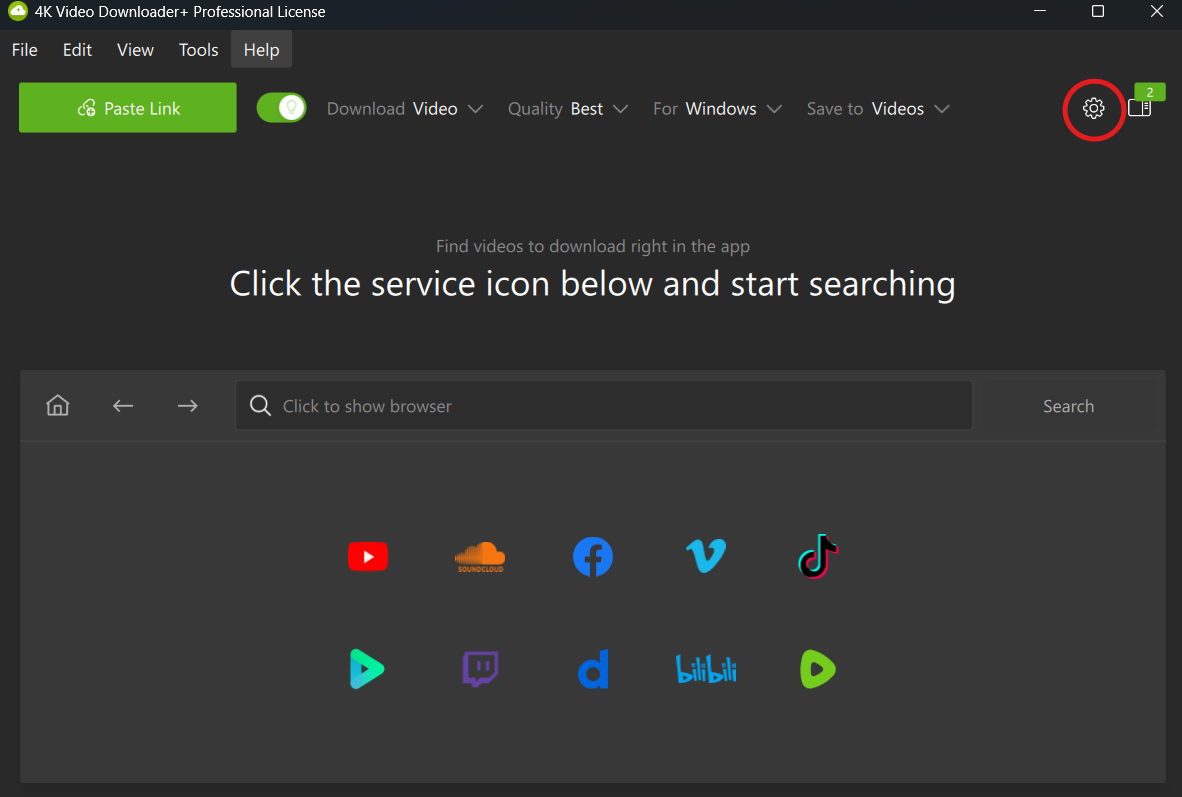The width and height of the screenshot is (1182, 797).
Task: Click the blue Dailymotion "d" icon
Action: click(x=592, y=669)
